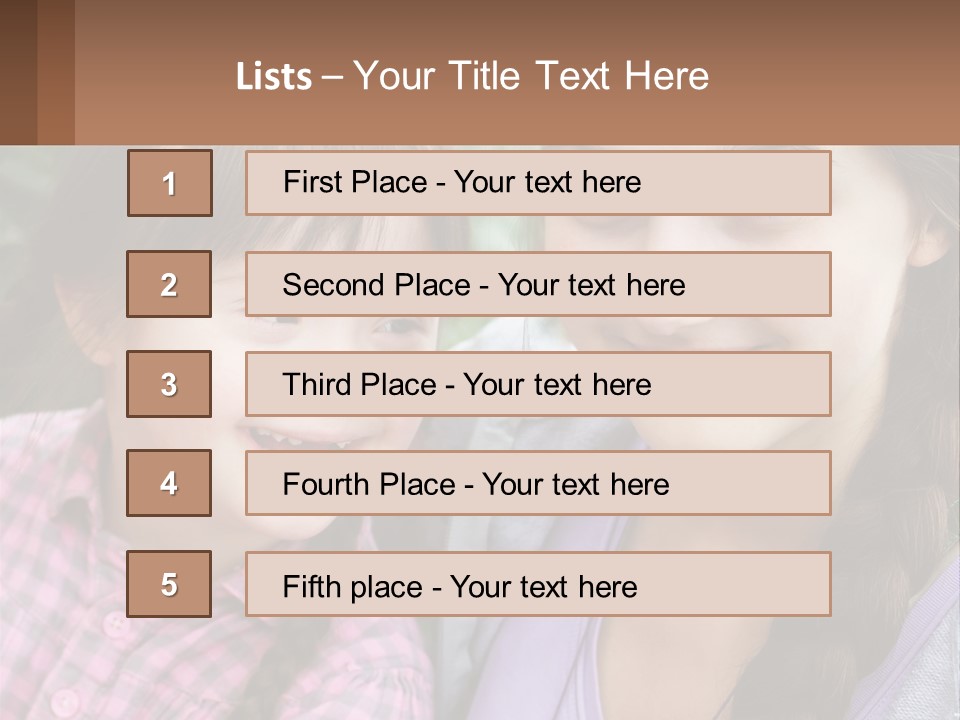Click the words 'Your Title Text Here'

[x=531, y=76]
